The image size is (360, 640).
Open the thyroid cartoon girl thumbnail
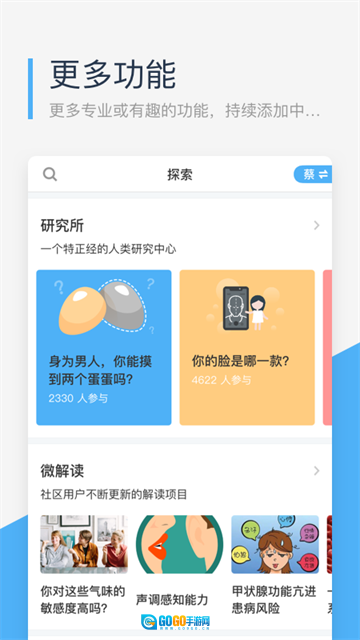tap(275, 544)
